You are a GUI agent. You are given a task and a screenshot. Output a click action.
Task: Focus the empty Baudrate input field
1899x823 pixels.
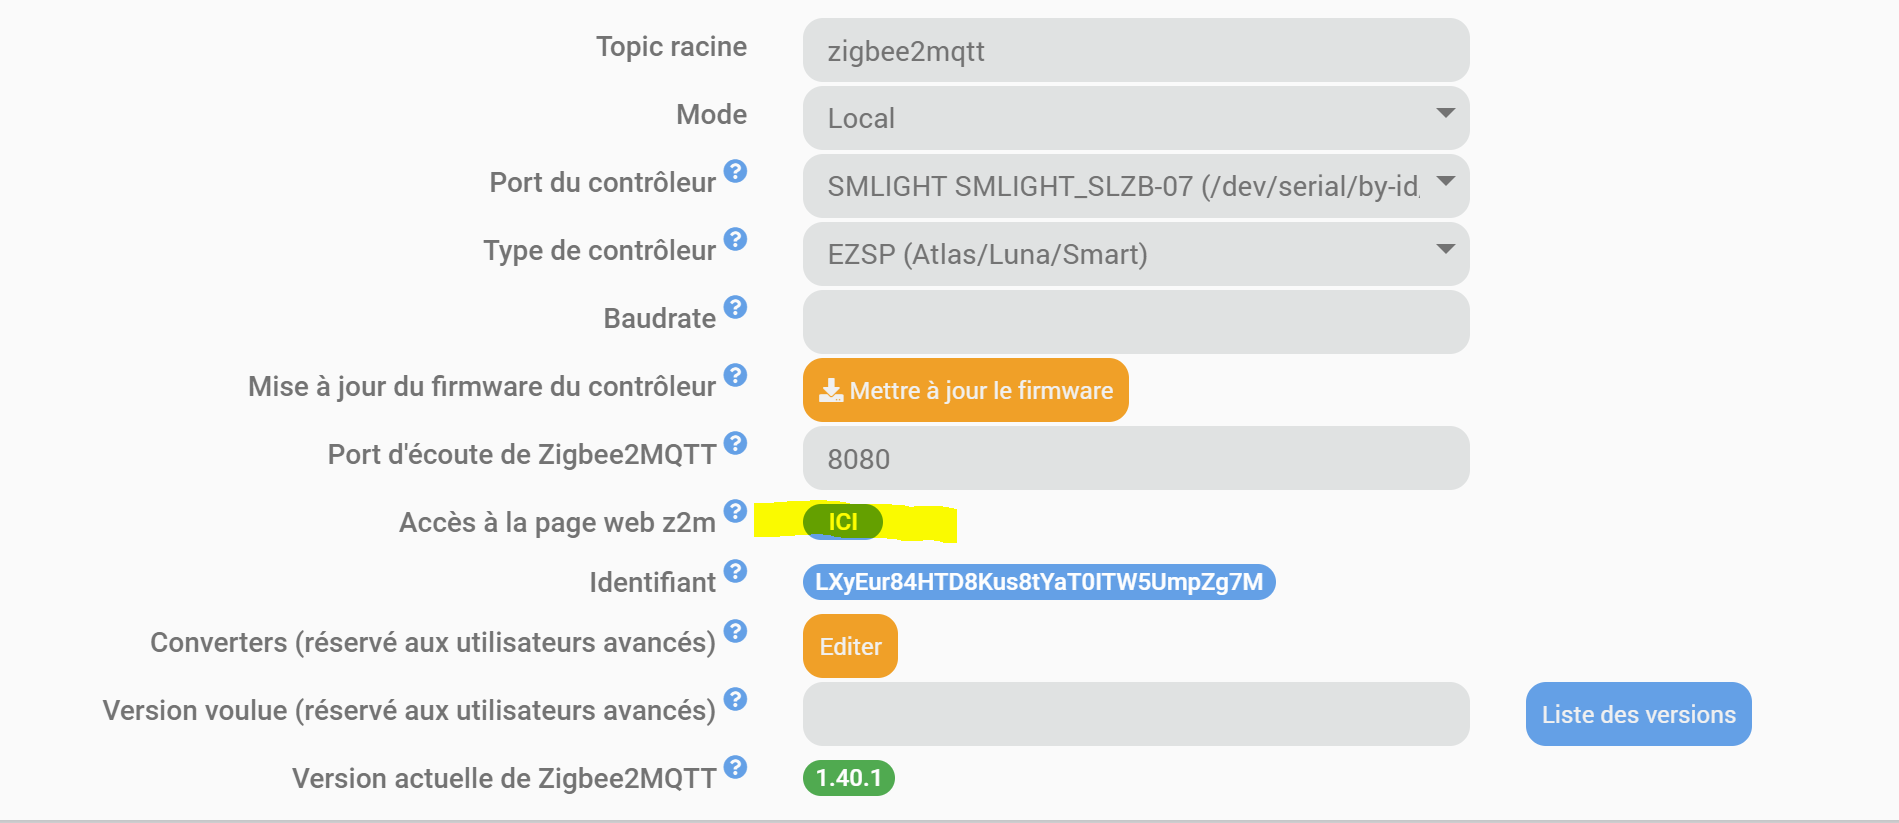pyautogui.click(x=1135, y=322)
